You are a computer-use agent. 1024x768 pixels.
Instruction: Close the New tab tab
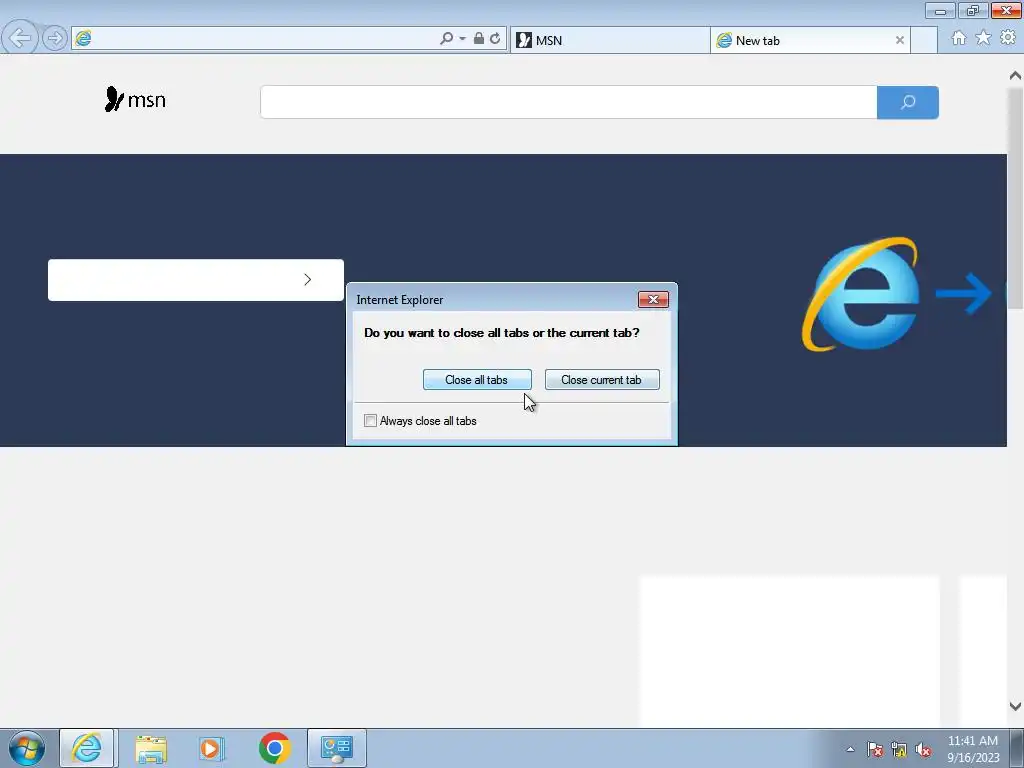tap(900, 40)
